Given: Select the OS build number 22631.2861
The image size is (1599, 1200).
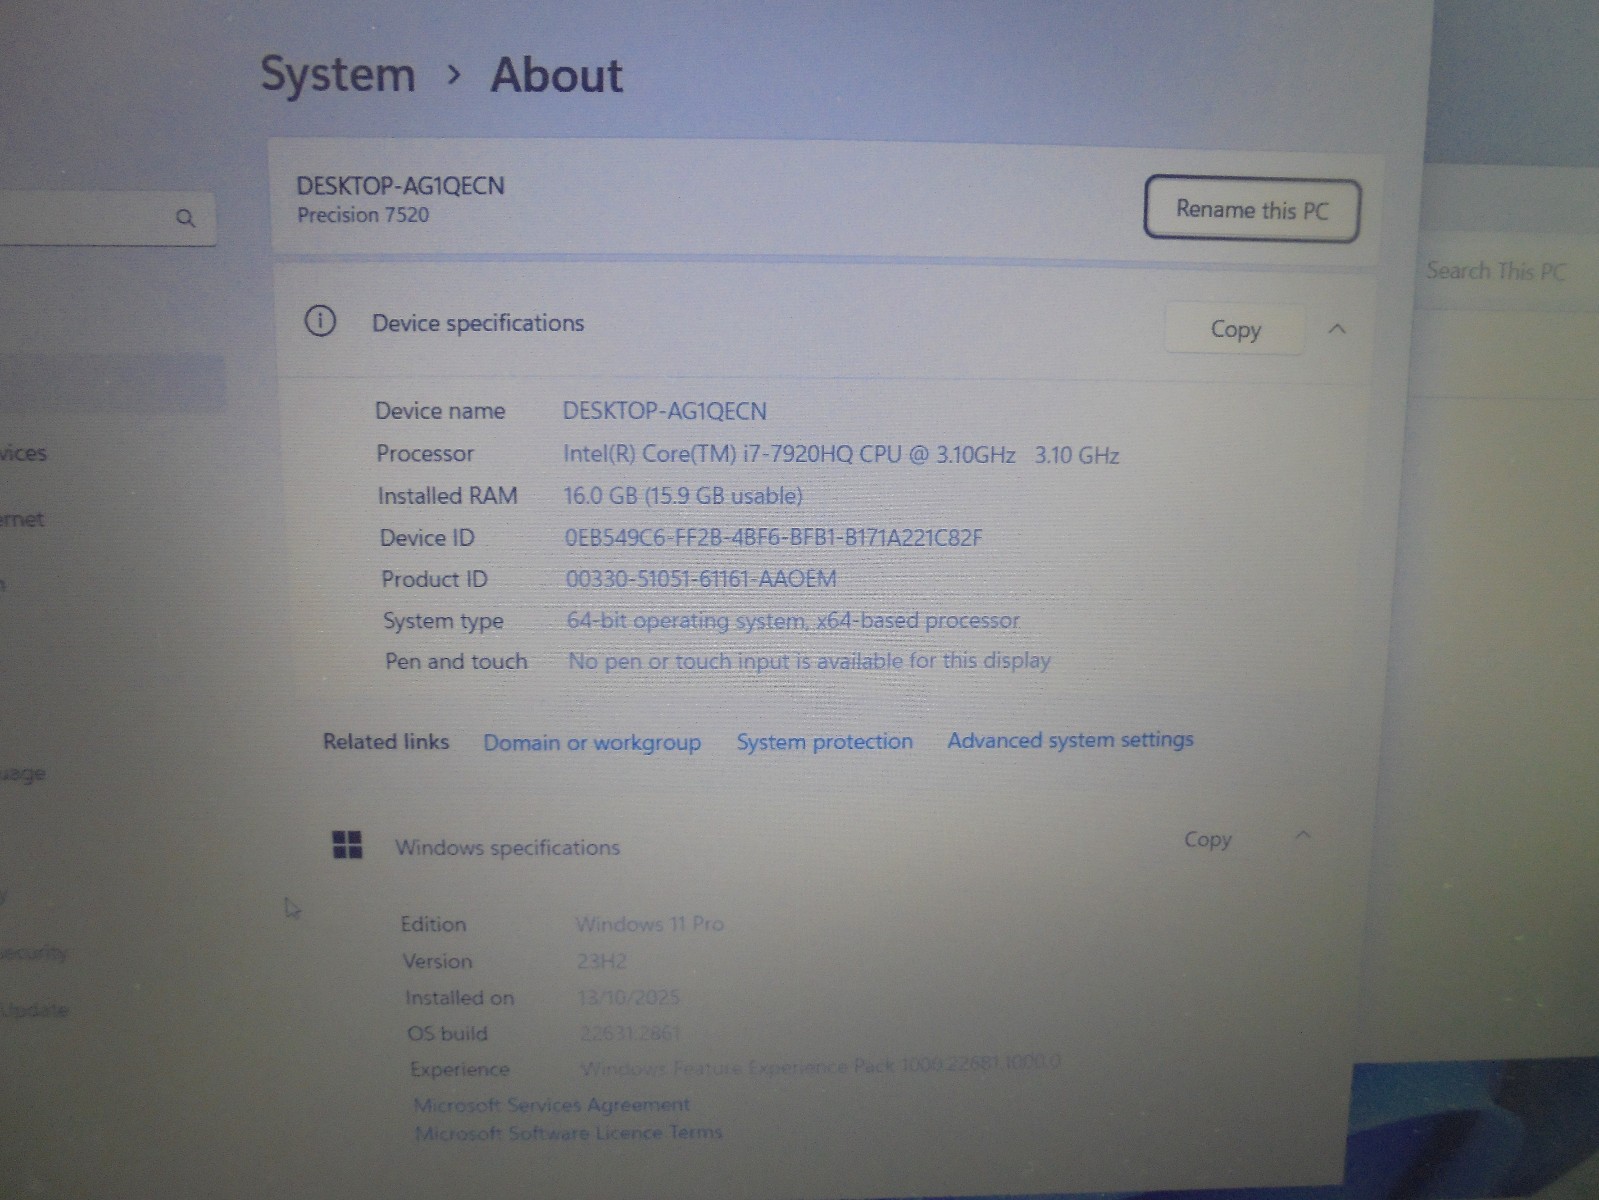Looking at the screenshot, I should (630, 1033).
